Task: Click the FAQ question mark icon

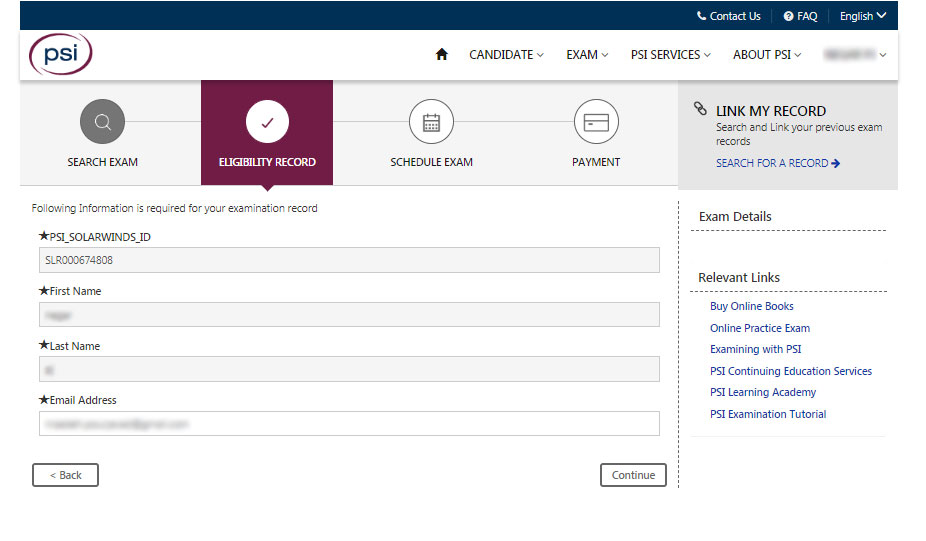Action: point(788,17)
